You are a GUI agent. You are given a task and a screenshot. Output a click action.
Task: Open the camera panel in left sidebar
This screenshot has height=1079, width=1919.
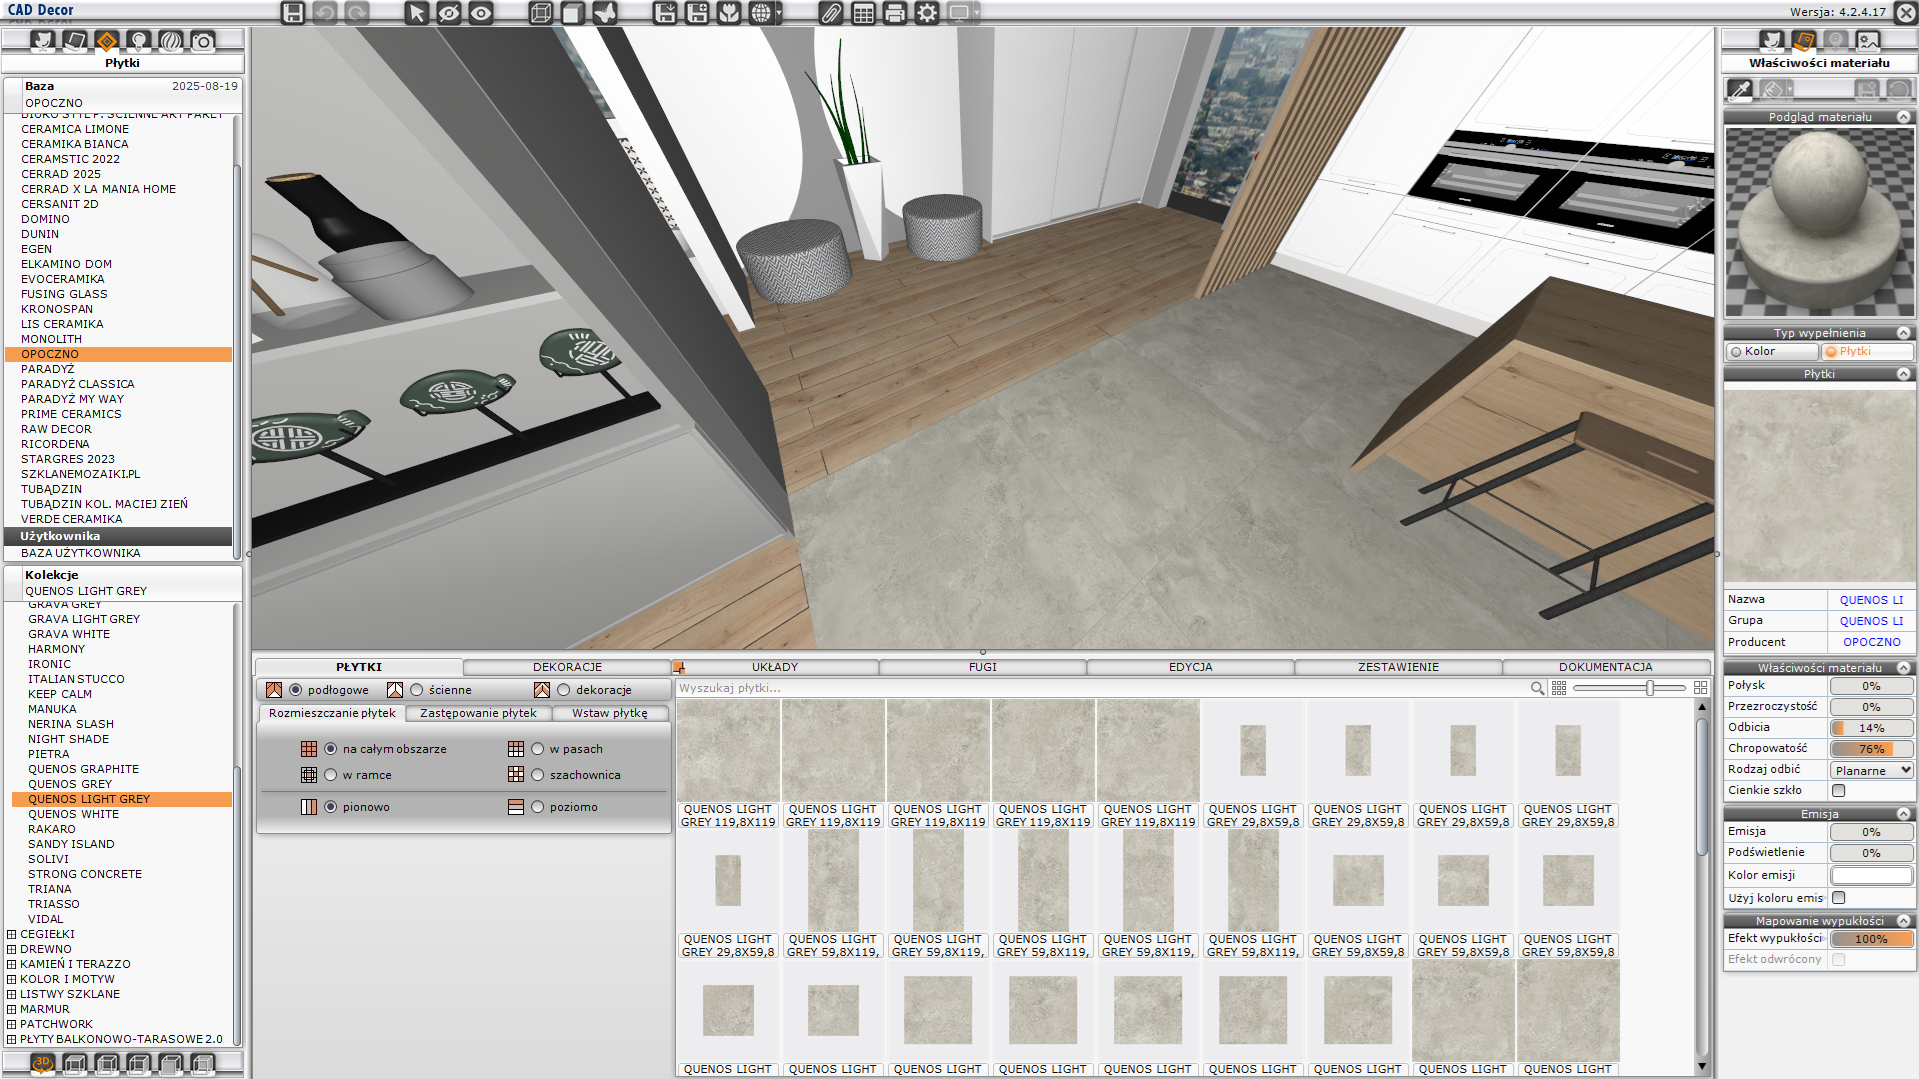click(x=203, y=41)
